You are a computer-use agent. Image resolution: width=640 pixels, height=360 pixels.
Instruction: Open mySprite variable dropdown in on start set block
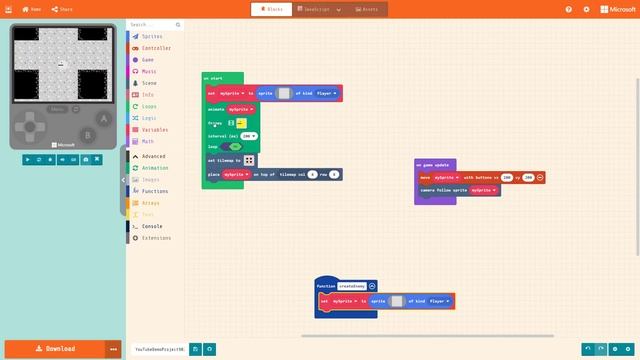pos(232,93)
